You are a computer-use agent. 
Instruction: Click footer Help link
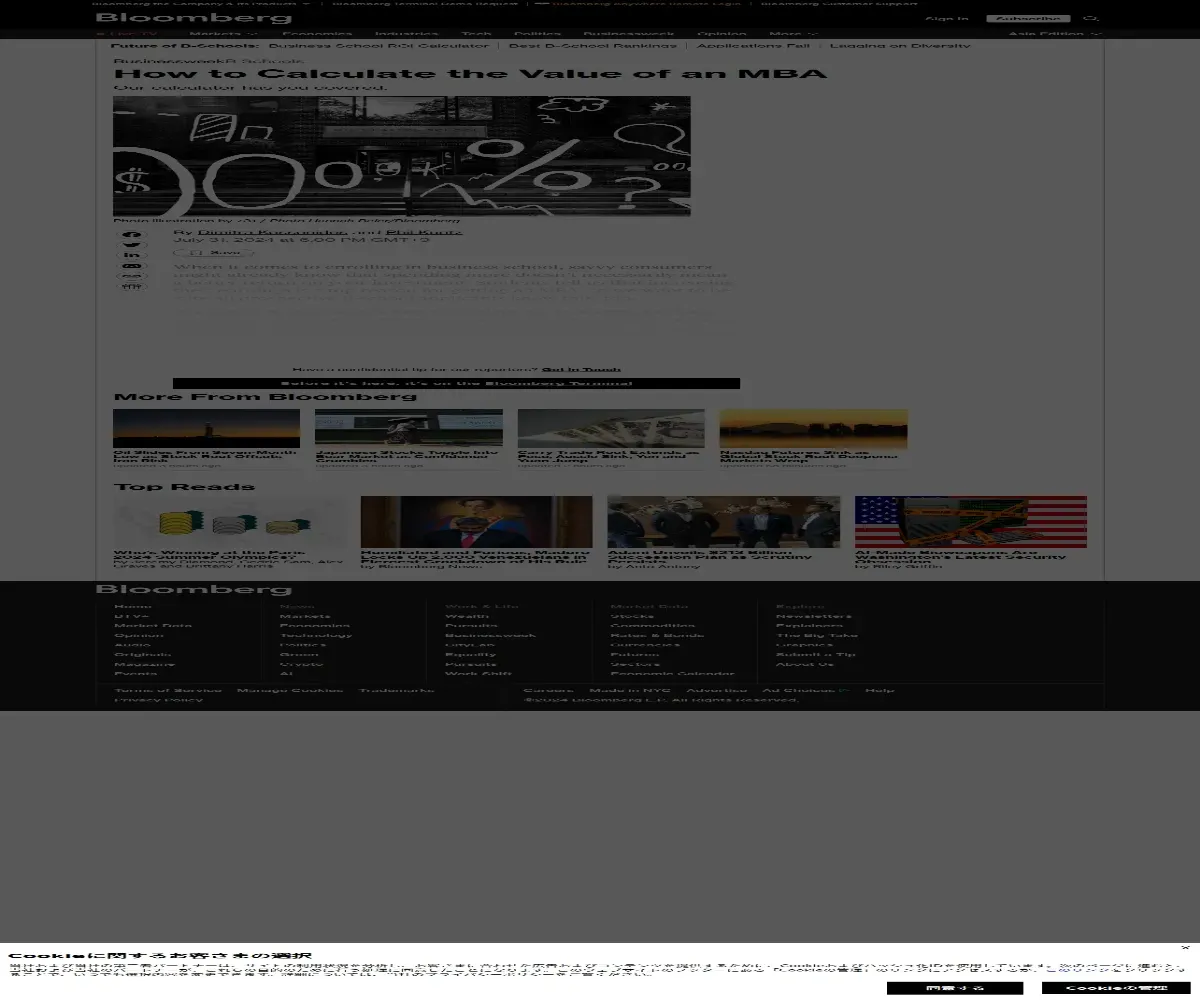point(880,690)
